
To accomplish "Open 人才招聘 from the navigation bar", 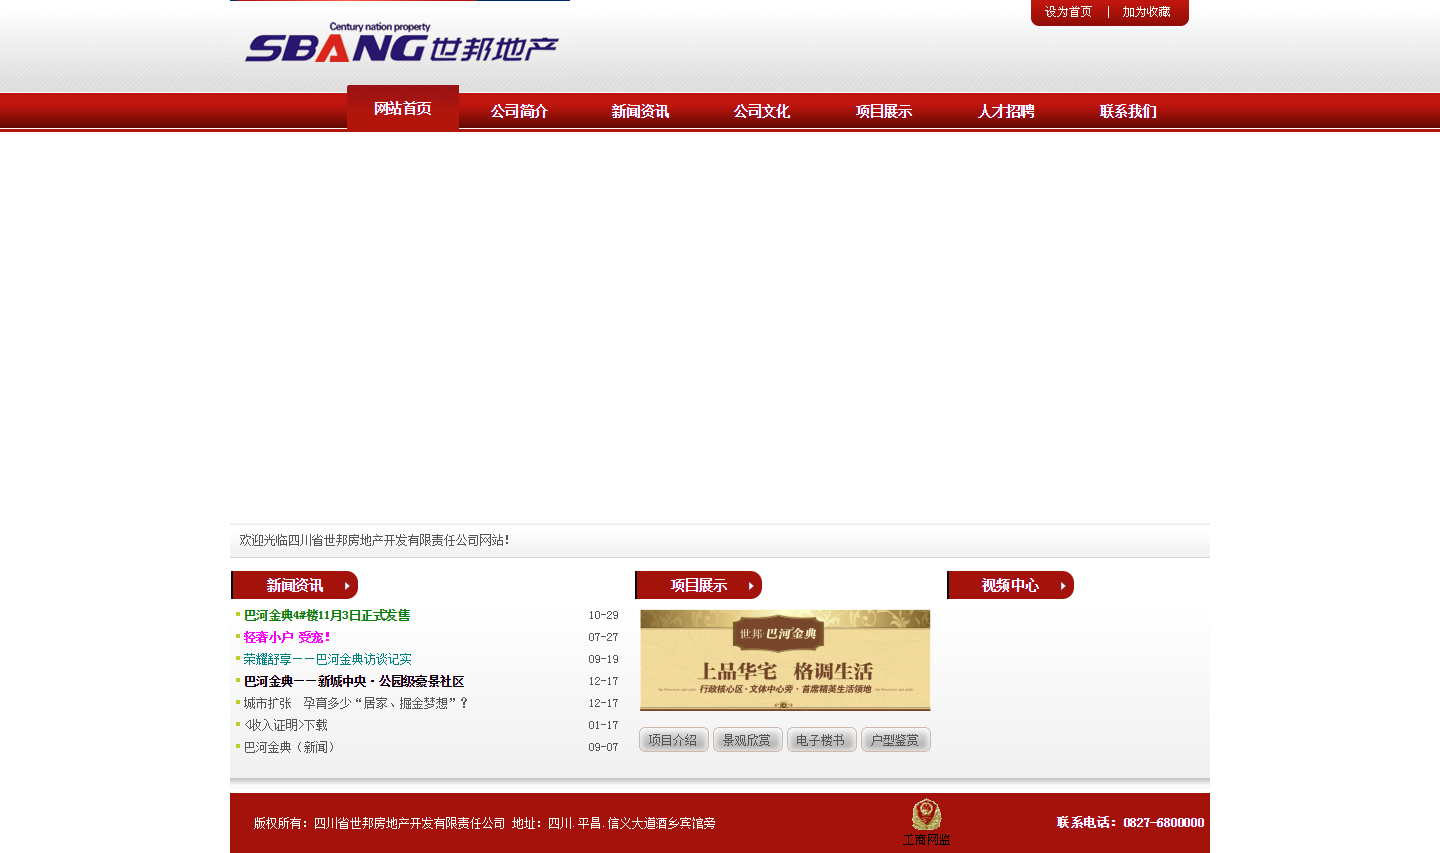I will pos(1006,111).
